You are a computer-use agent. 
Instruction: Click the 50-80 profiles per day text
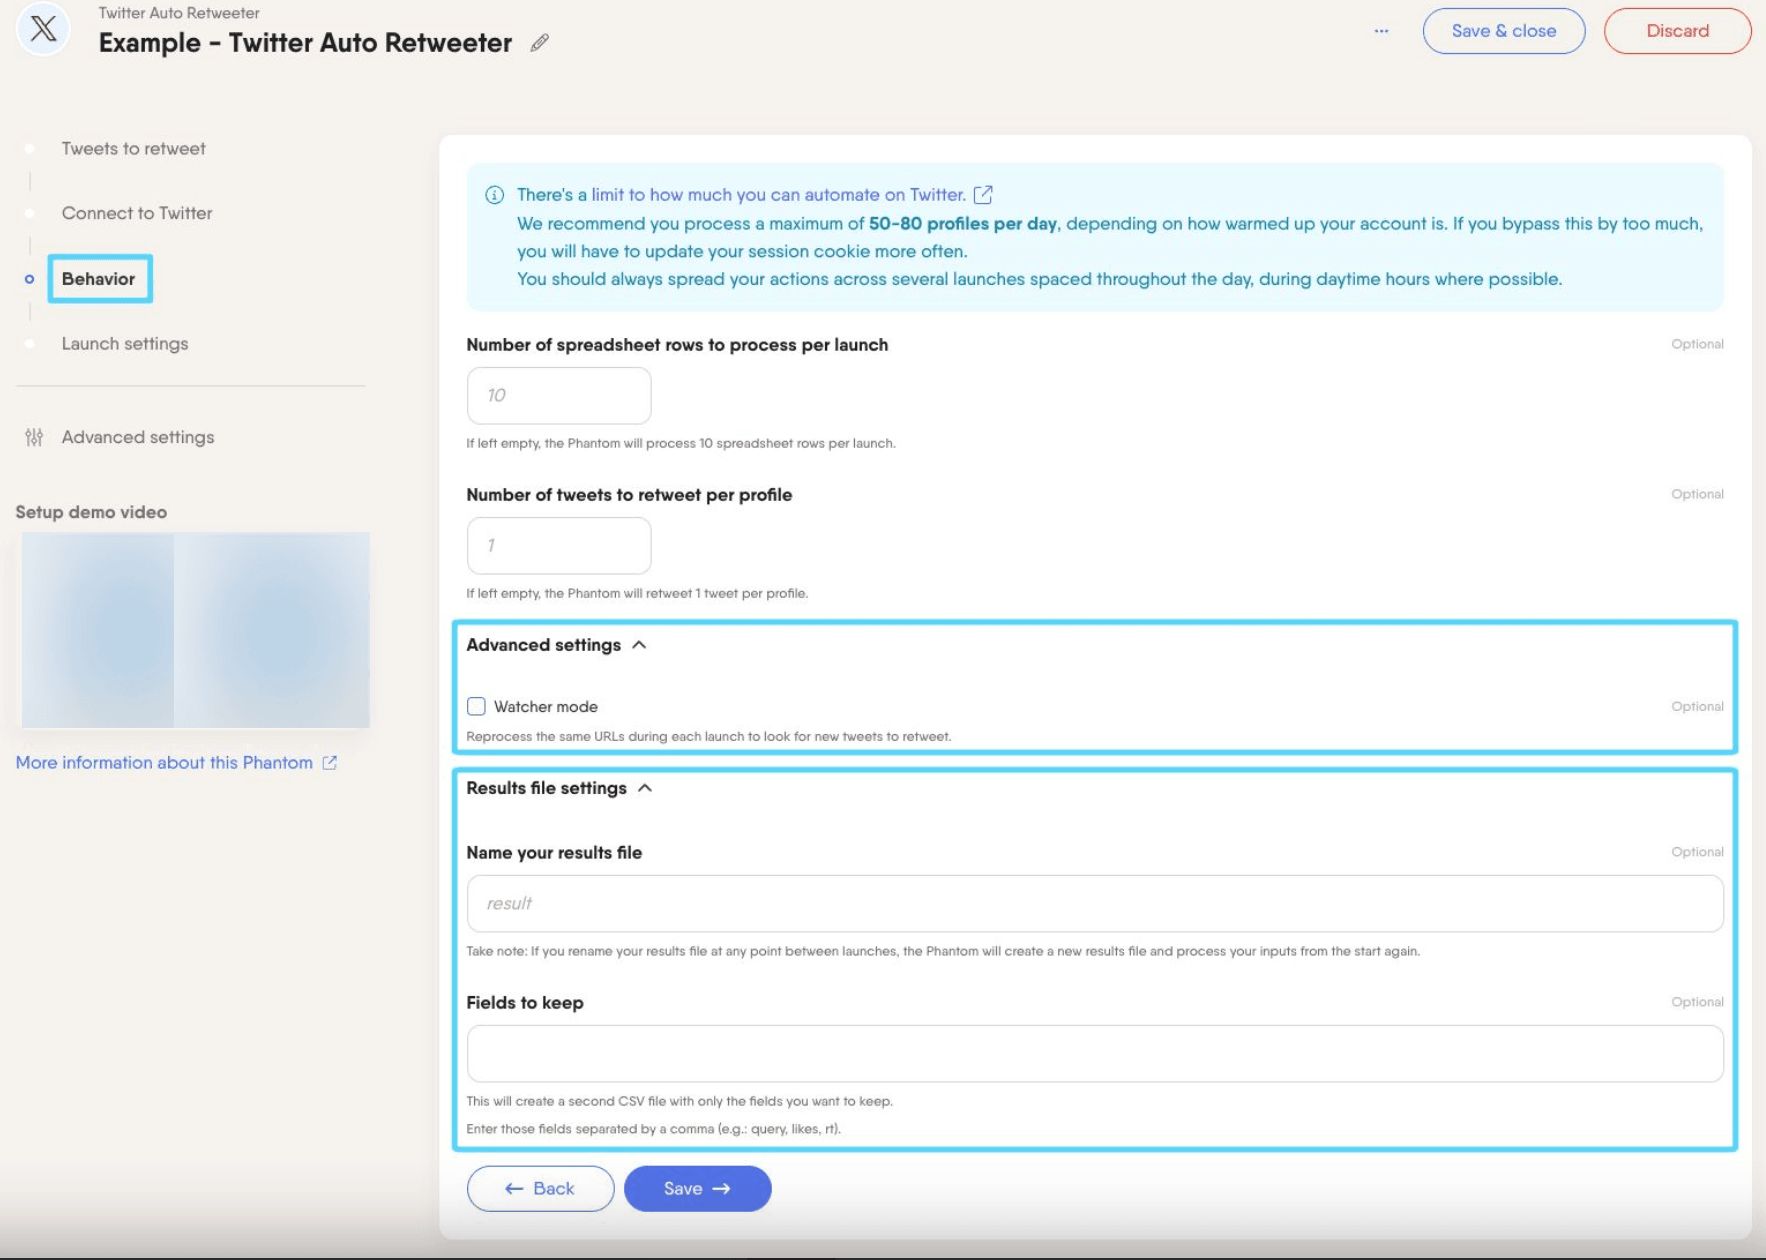pyautogui.click(x=962, y=223)
